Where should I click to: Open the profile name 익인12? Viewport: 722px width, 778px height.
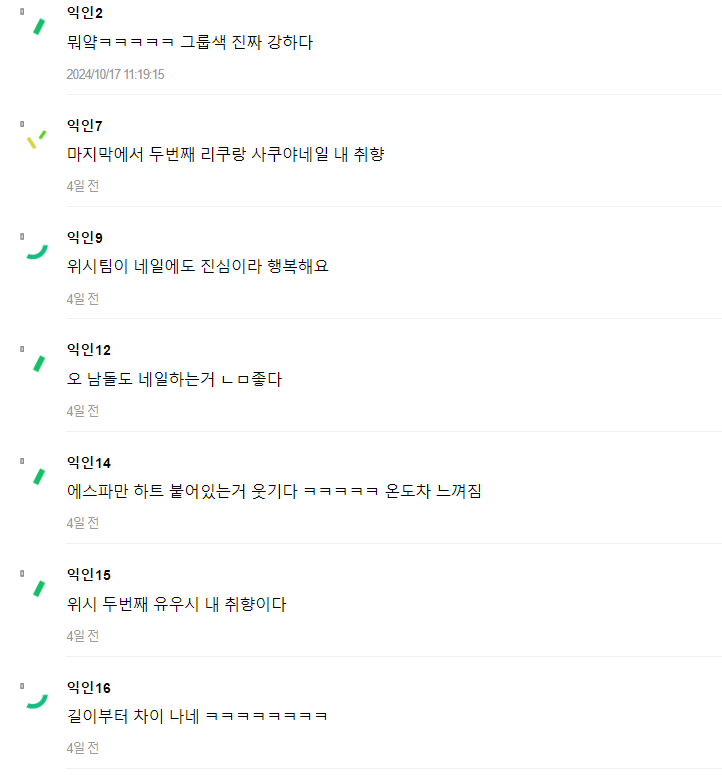[x=89, y=349]
